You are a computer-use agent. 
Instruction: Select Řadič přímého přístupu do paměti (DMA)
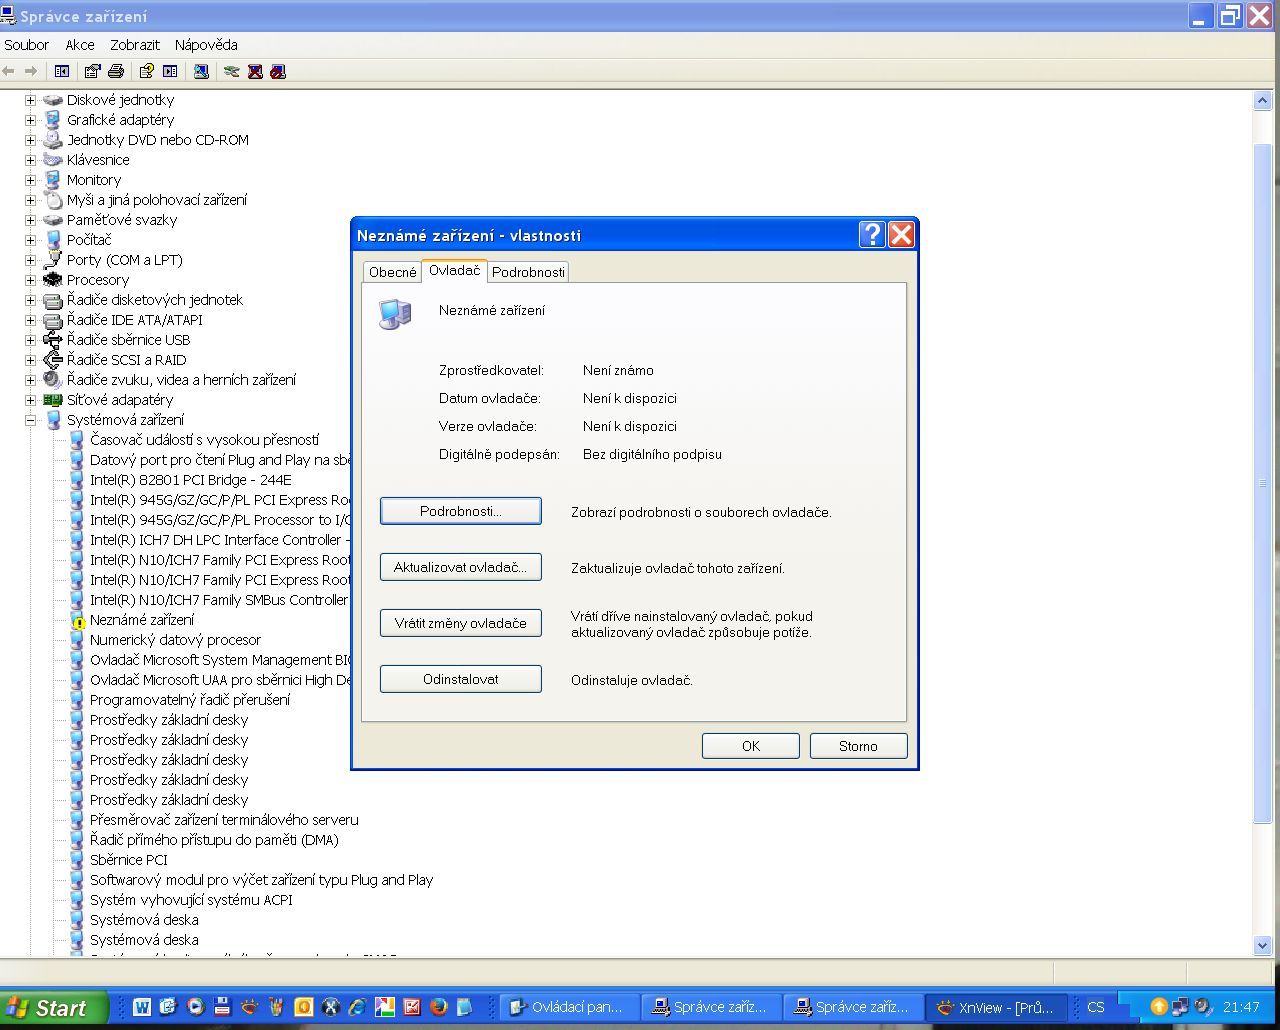coord(214,840)
